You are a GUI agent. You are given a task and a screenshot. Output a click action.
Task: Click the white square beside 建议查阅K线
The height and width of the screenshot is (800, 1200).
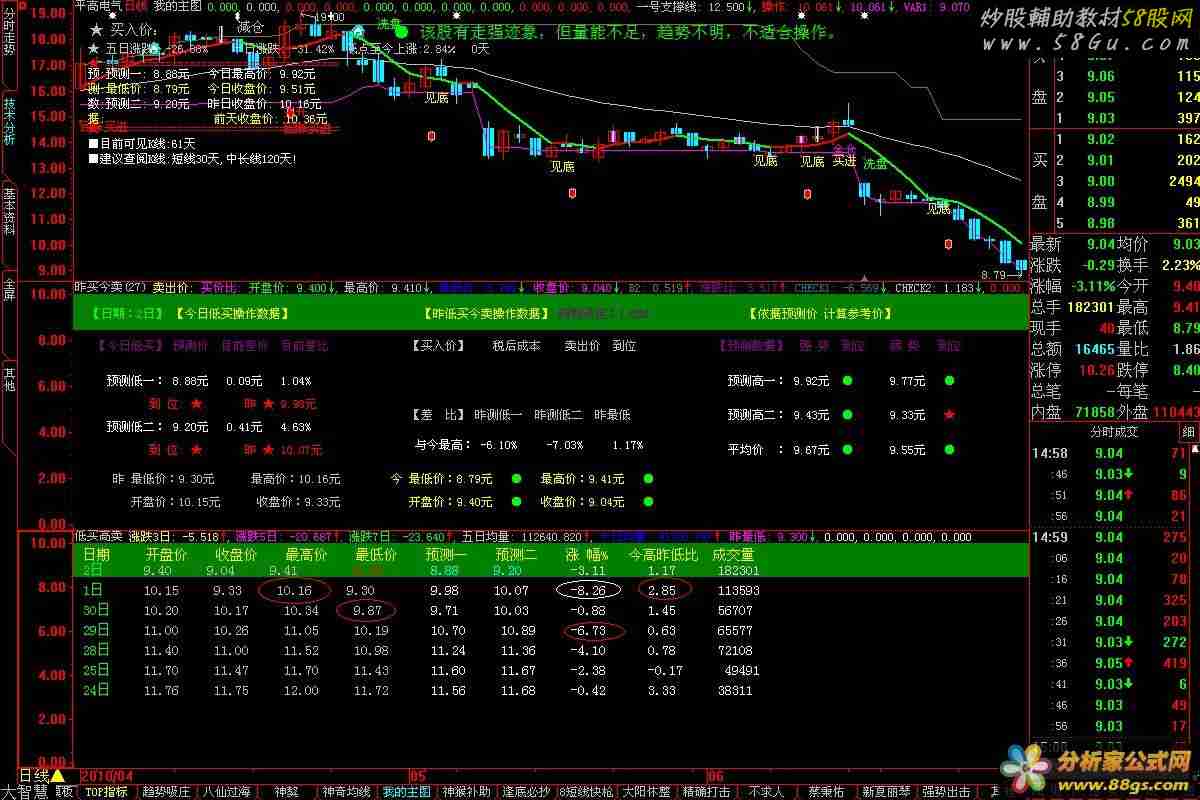click(x=92, y=158)
